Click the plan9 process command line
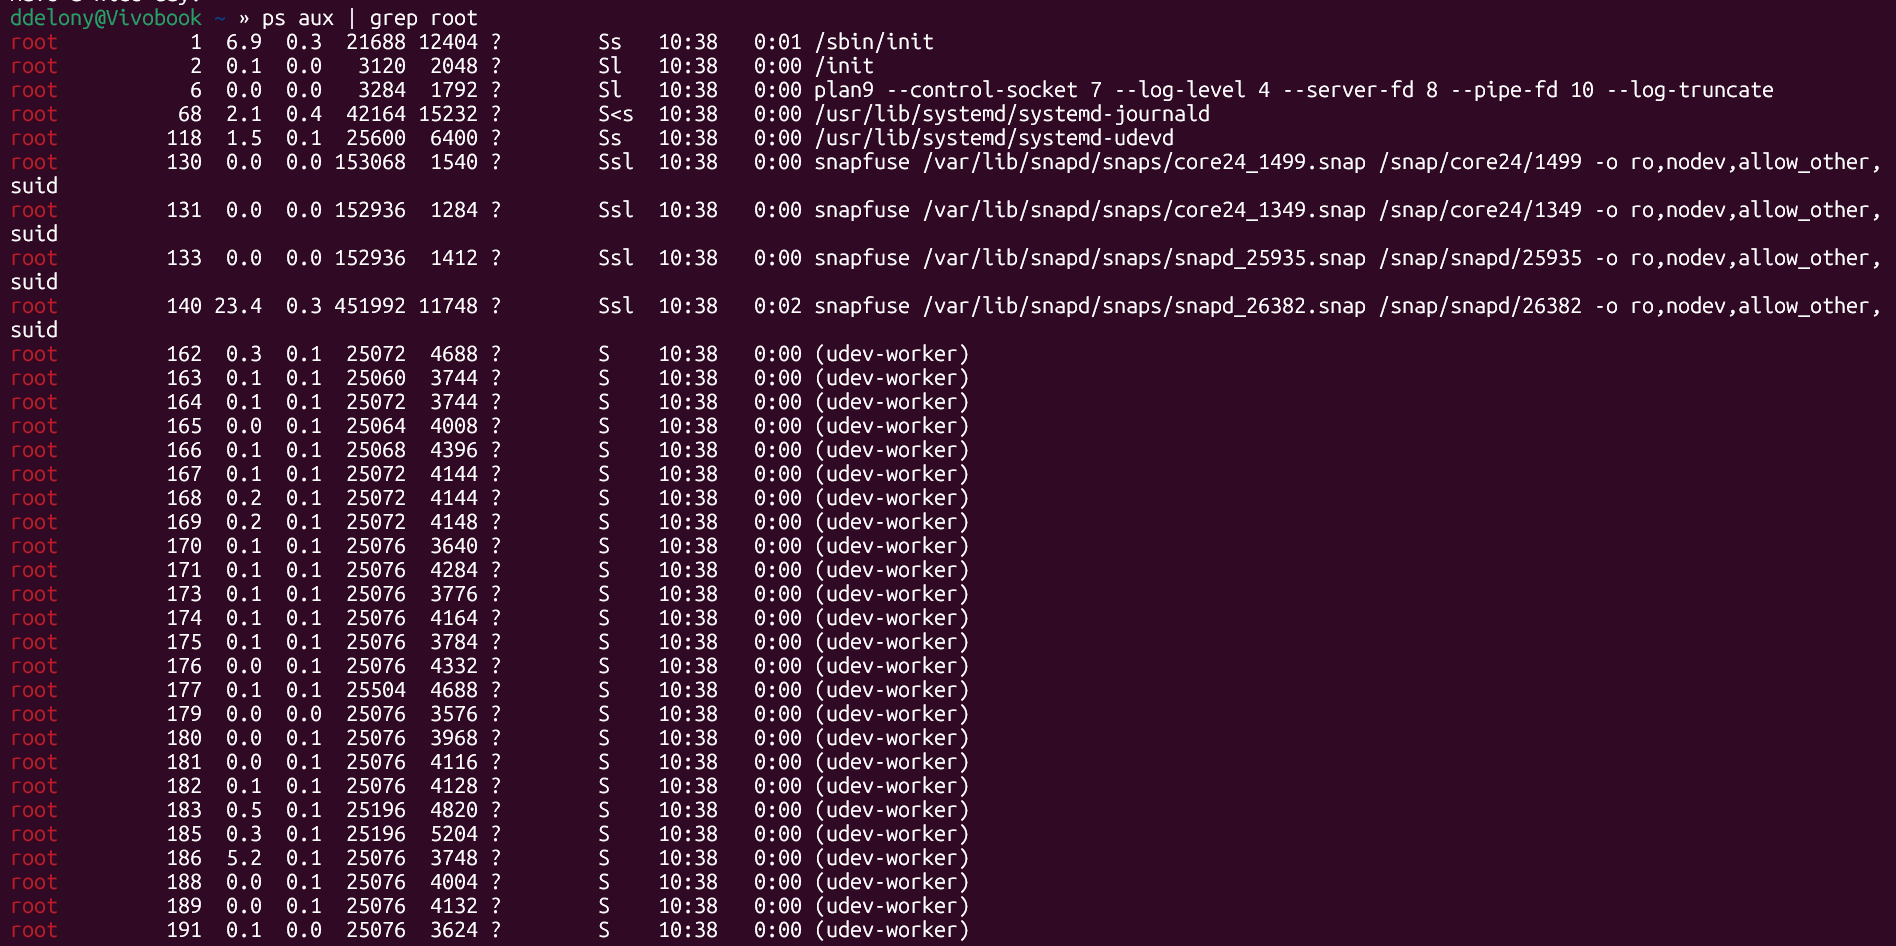This screenshot has height=946, width=1896. [1293, 90]
